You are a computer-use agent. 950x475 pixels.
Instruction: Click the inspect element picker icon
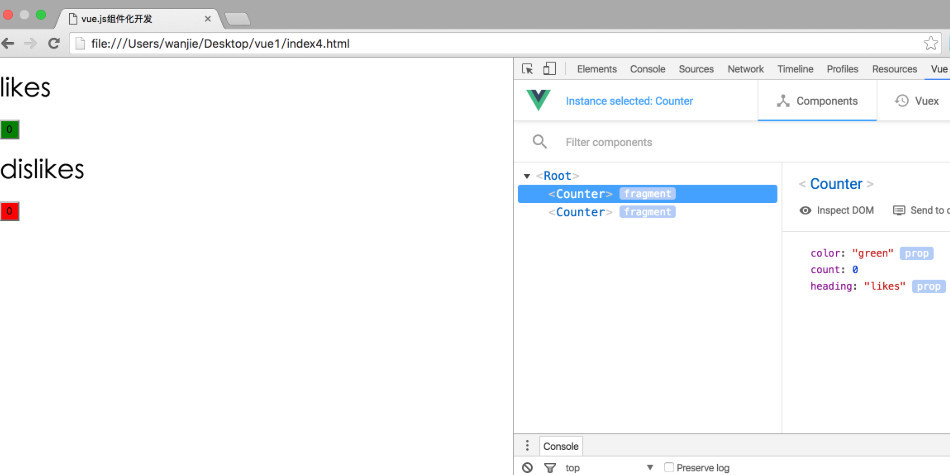528,69
